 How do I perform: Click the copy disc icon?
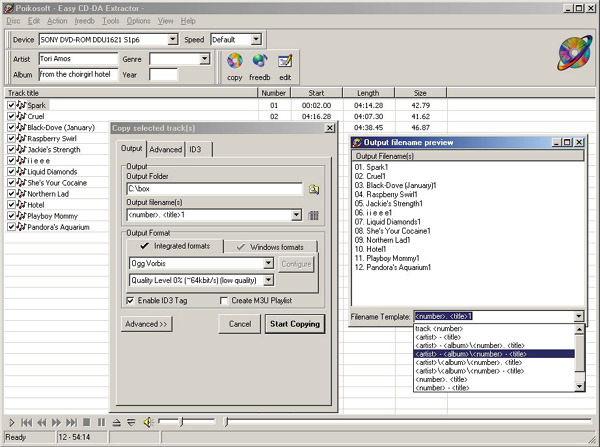[x=235, y=61]
